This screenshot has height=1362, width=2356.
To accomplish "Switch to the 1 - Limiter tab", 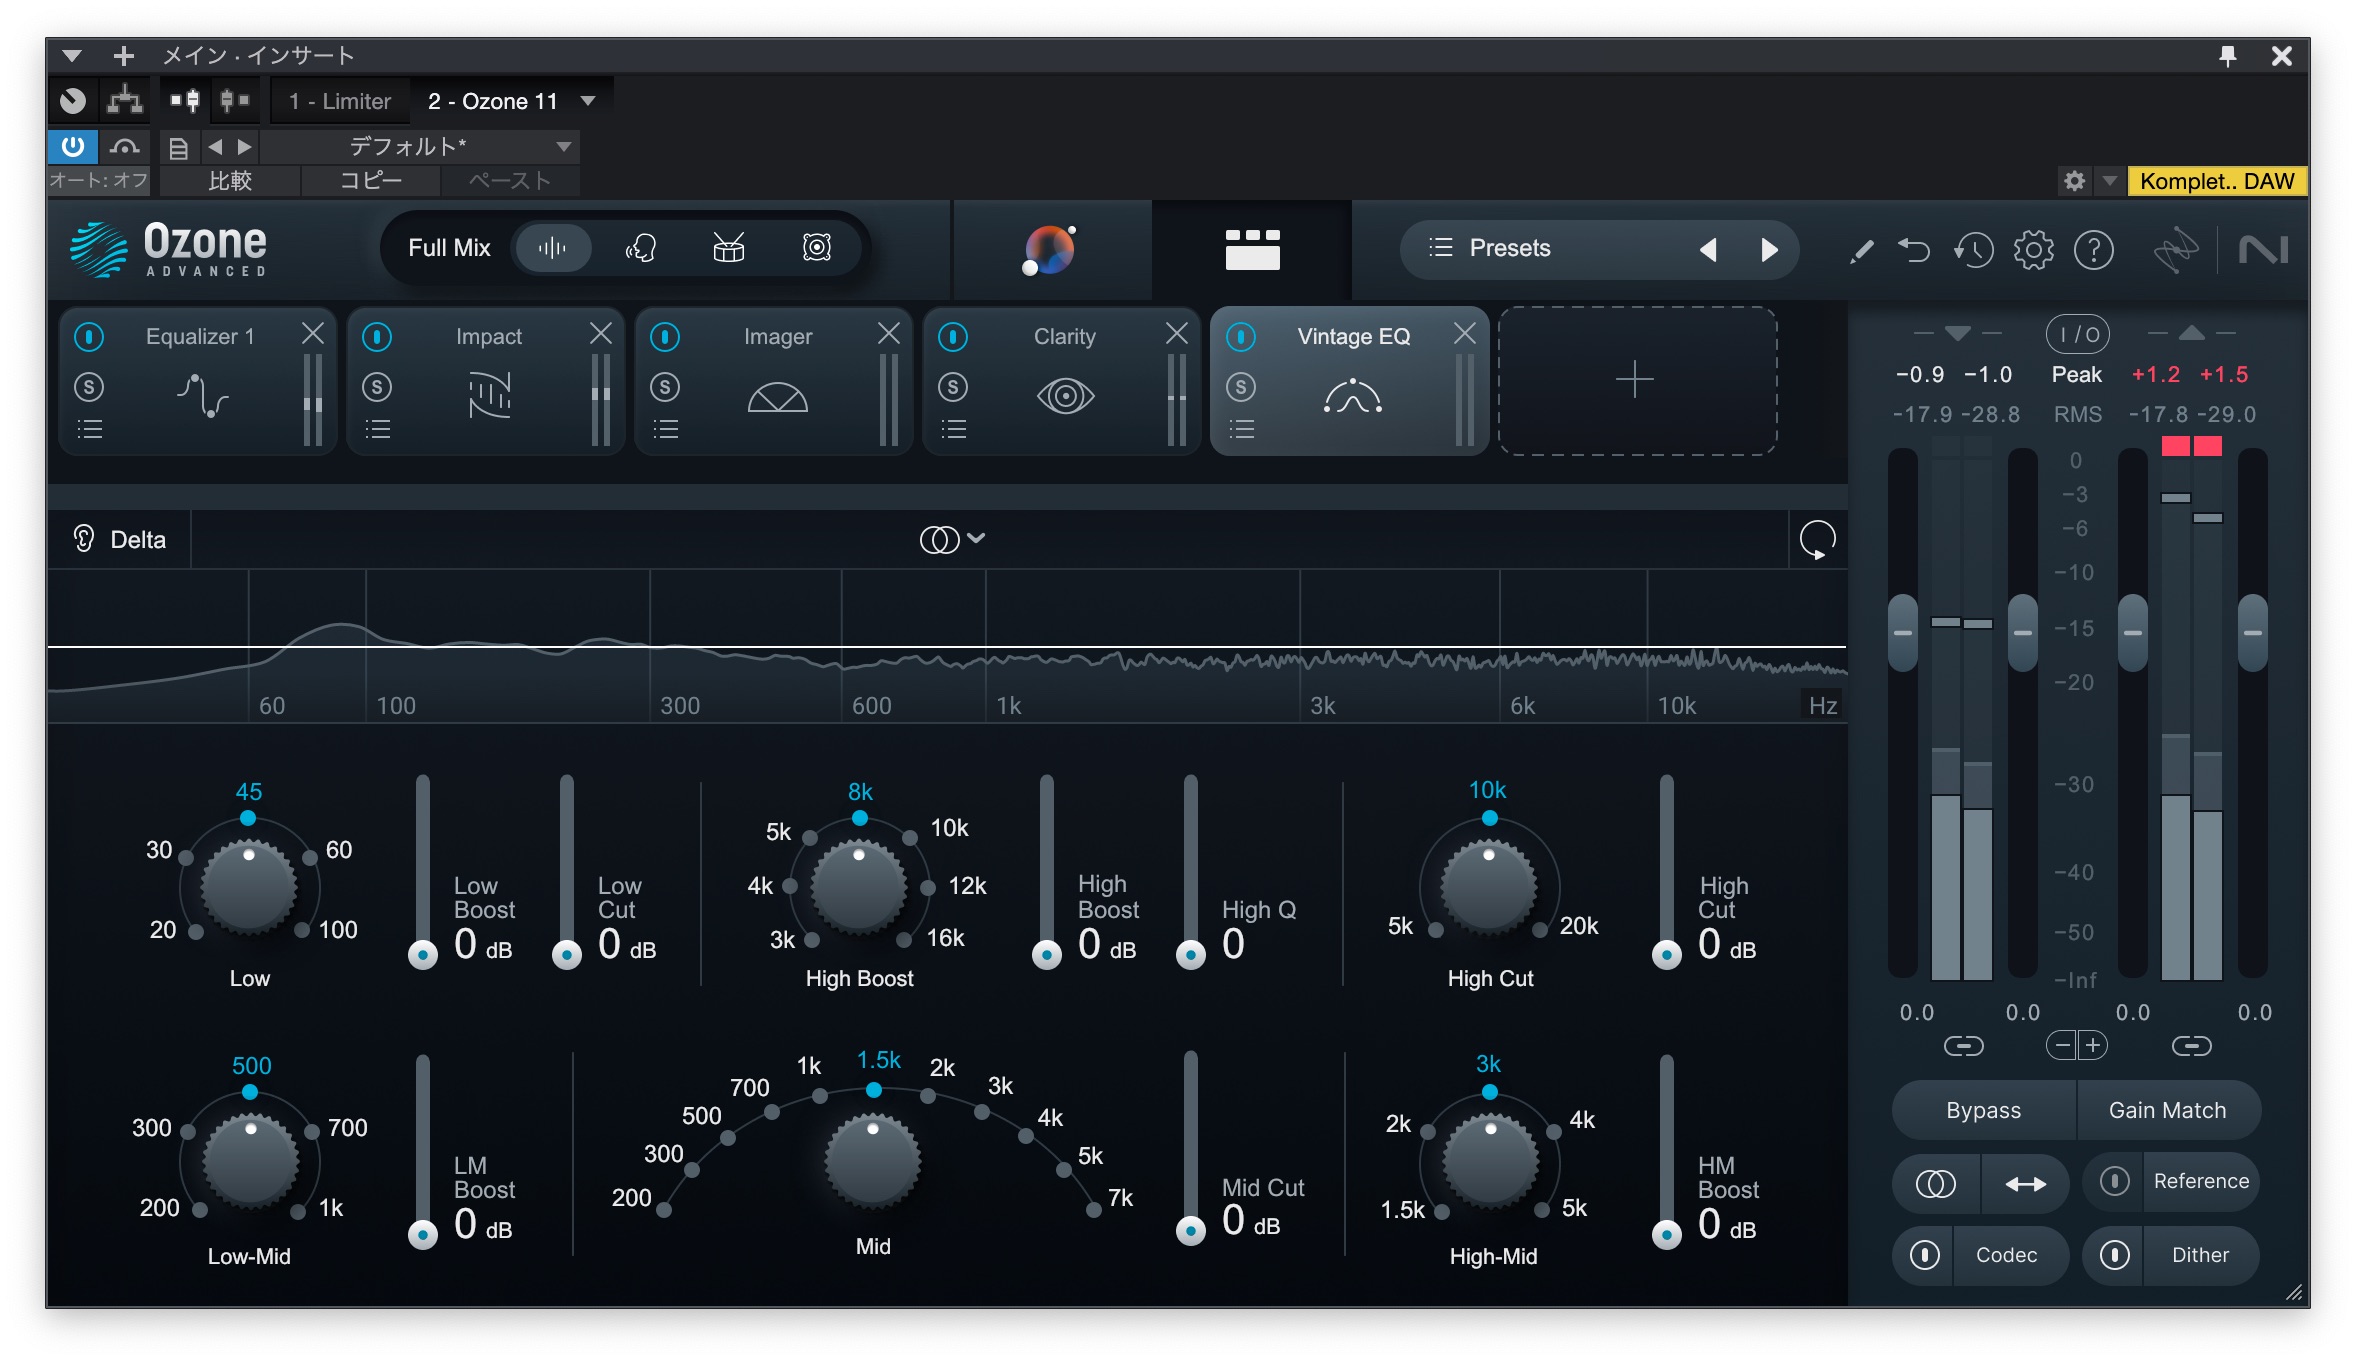I will coord(338,100).
